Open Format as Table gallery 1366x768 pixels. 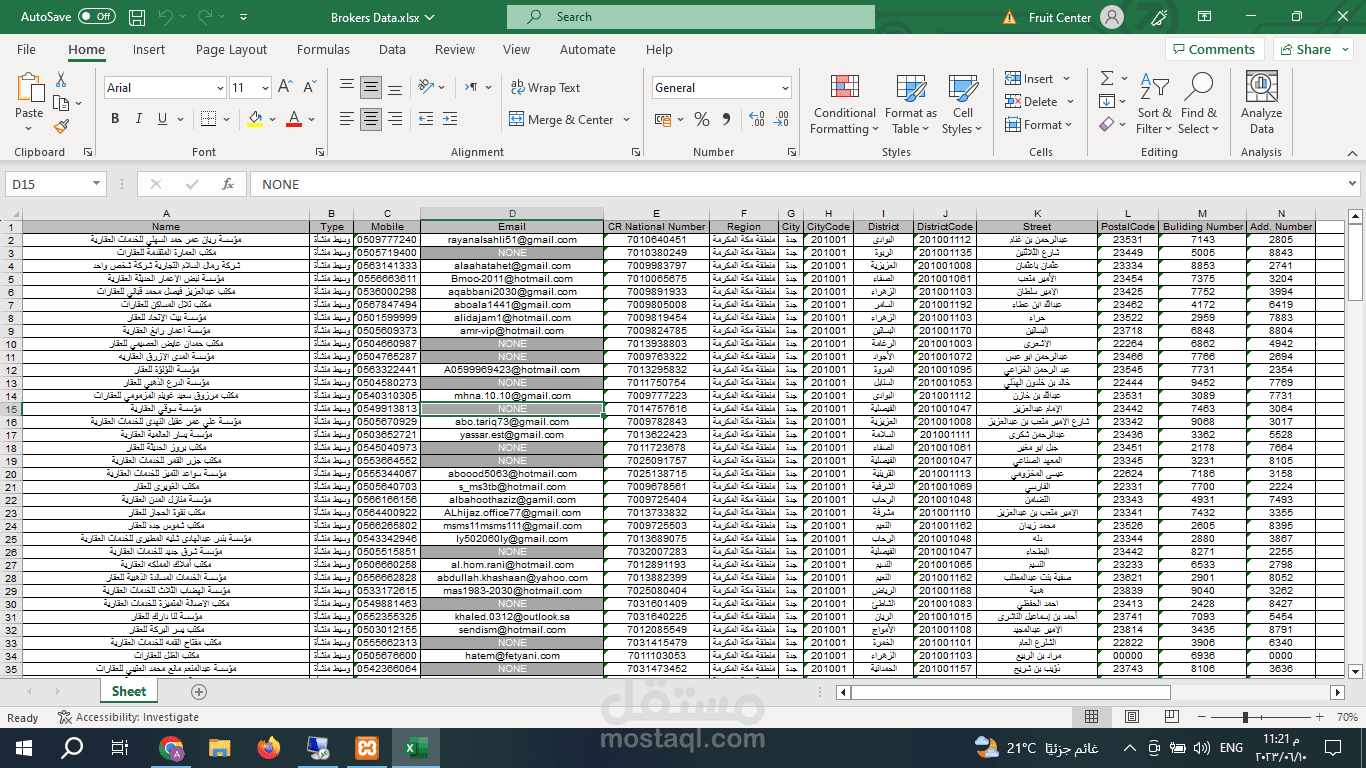(910, 104)
